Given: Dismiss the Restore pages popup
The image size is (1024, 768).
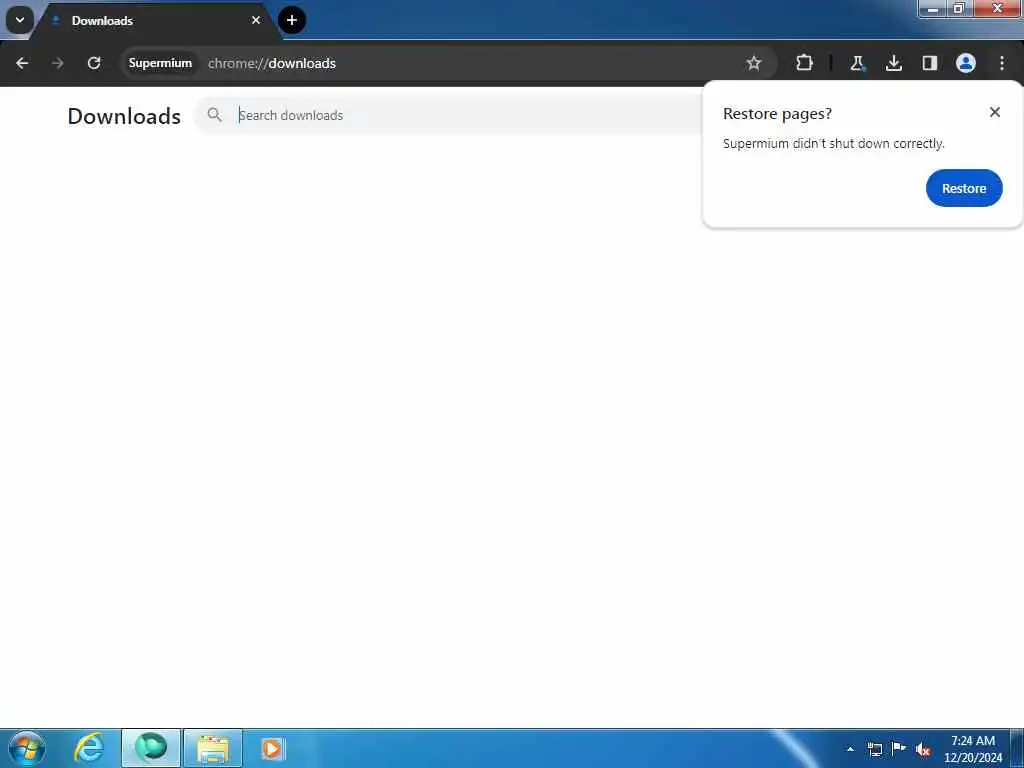Looking at the screenshot, I should click(x=995, y=112).
